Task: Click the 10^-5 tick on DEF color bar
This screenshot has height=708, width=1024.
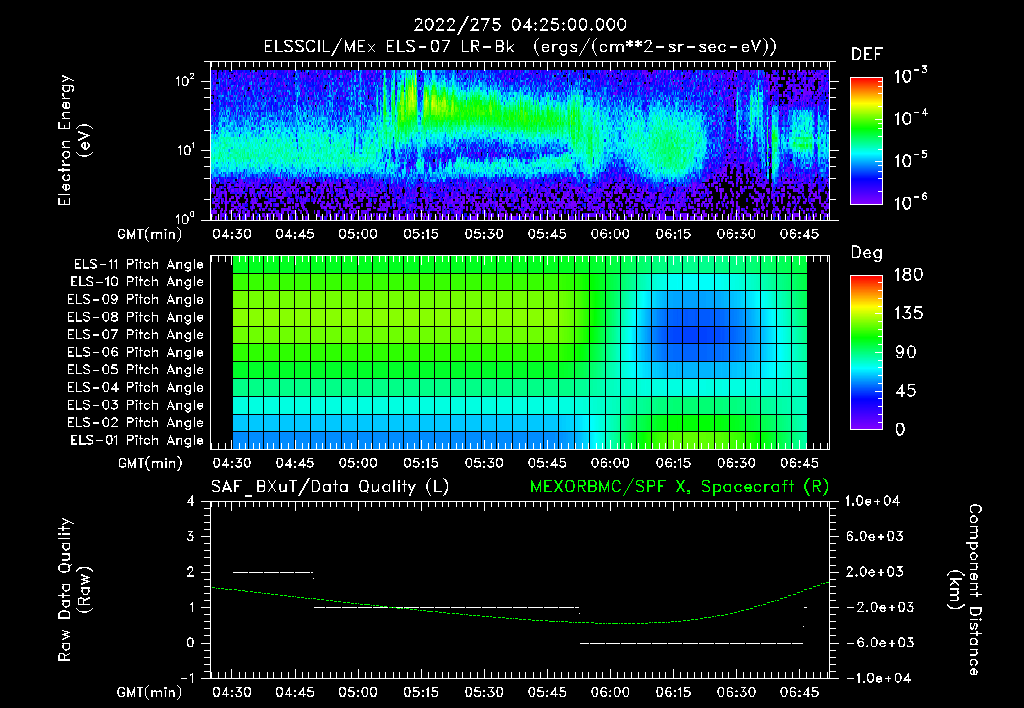Action: point(911,161)
